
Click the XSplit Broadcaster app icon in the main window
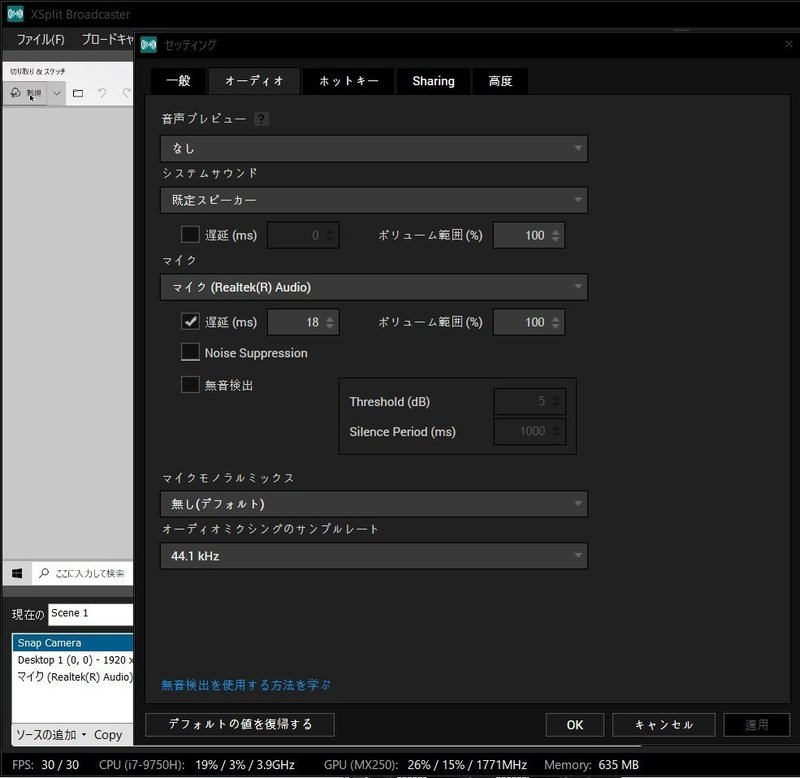pos(15,14)
